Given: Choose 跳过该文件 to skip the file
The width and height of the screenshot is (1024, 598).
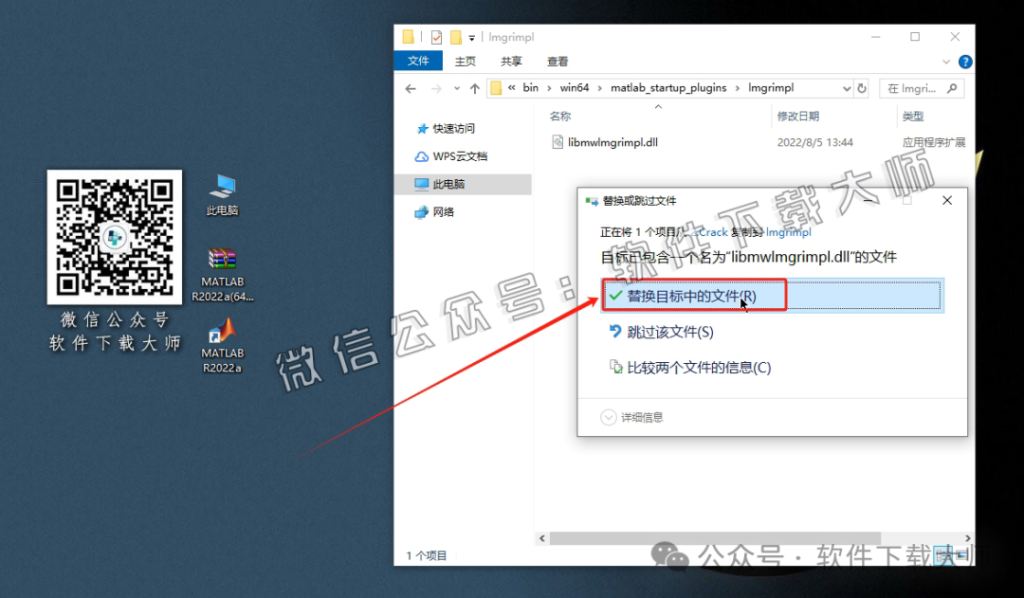Looking at the screenshot, I should (666, 331).
